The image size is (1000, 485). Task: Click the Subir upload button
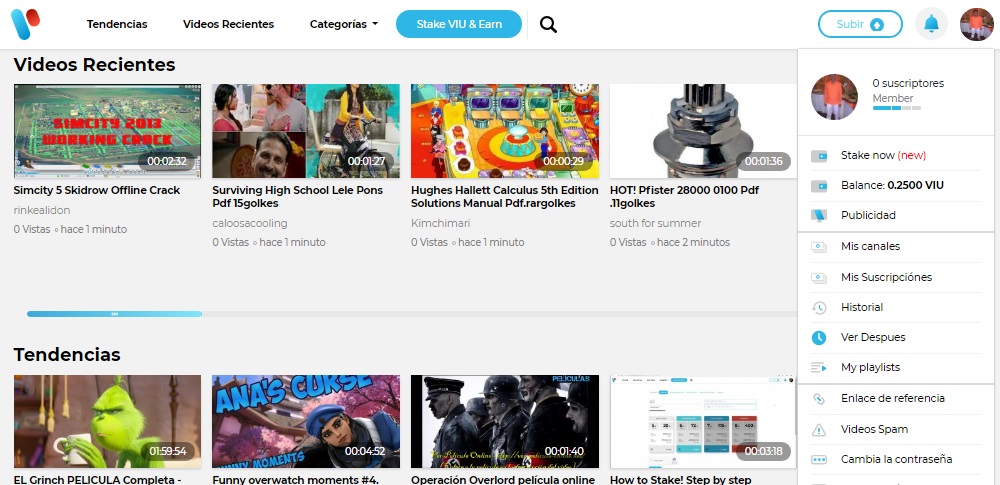860,24
